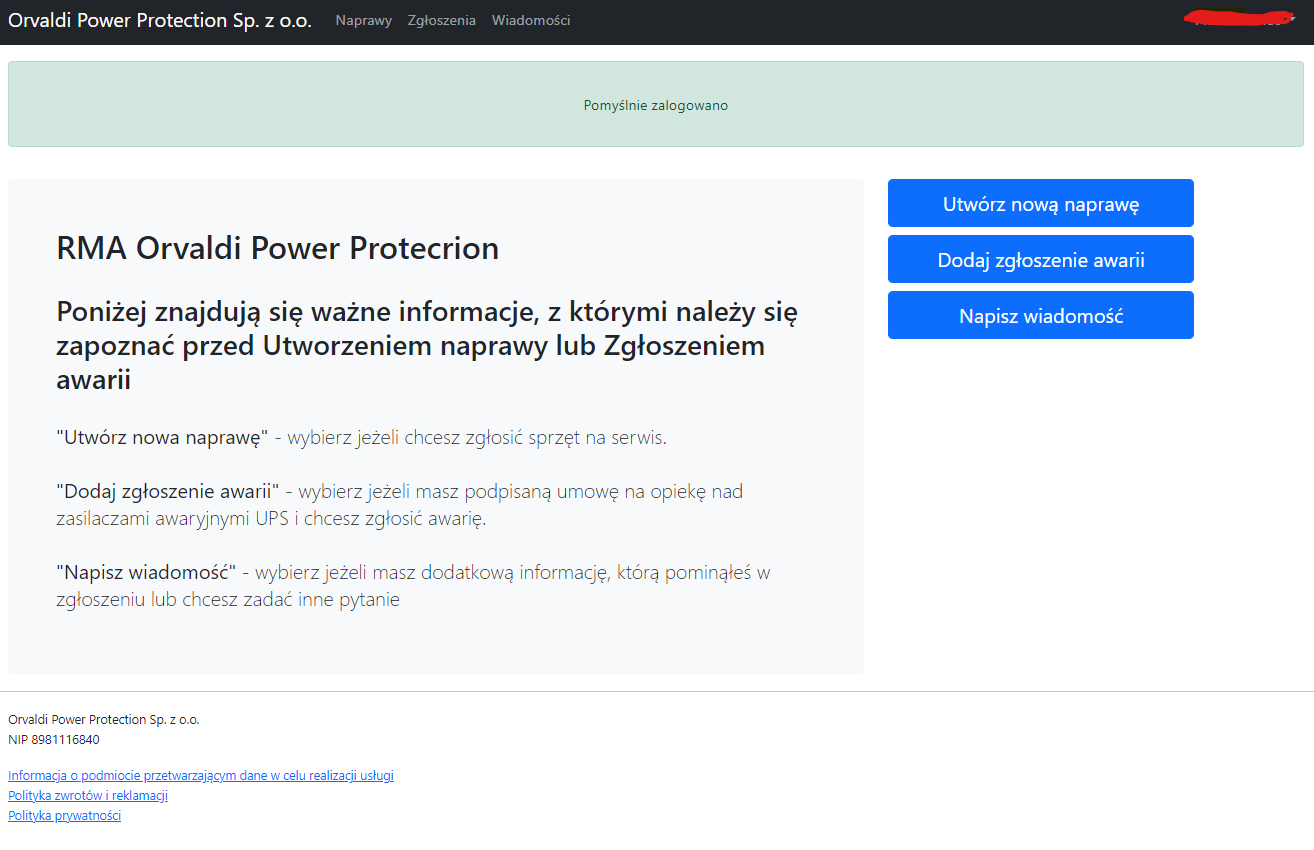Click the "Utwórz nowa naprawę" description paragraph
Image resolution: width=1314 pixels, height=850 pixels.
click(x=360, y=438)
